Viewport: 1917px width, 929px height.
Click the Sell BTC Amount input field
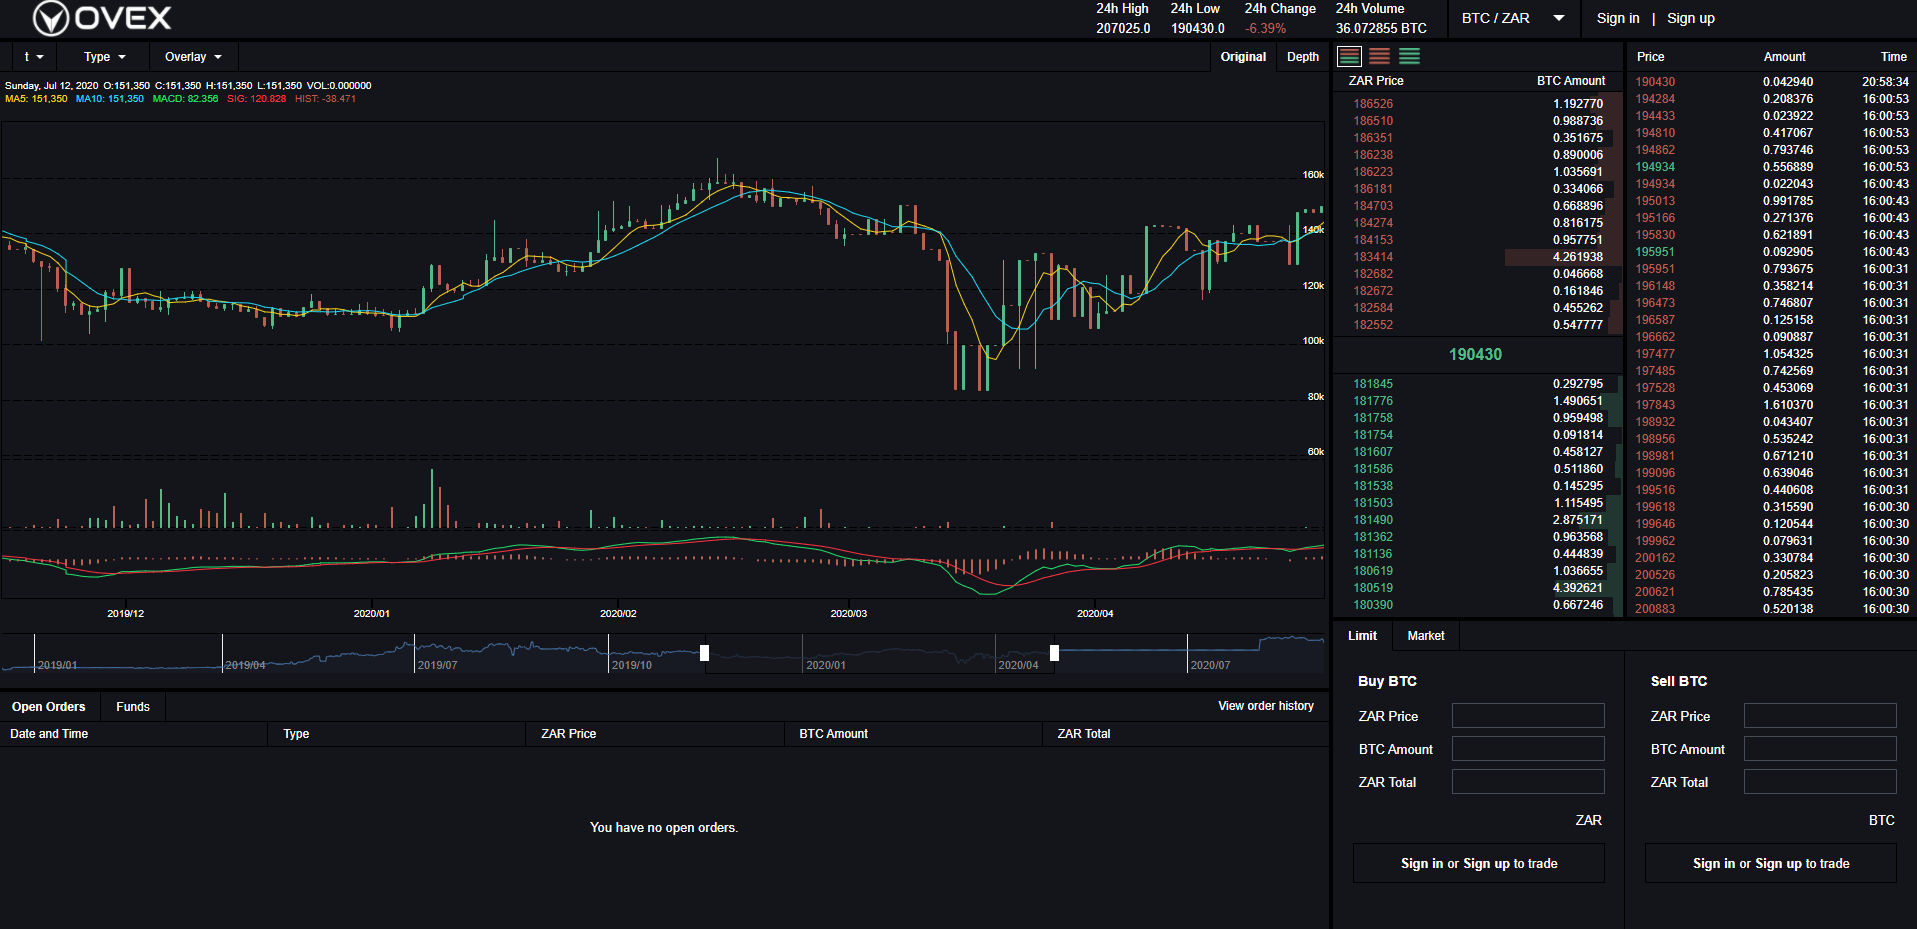click(1819, 749)
